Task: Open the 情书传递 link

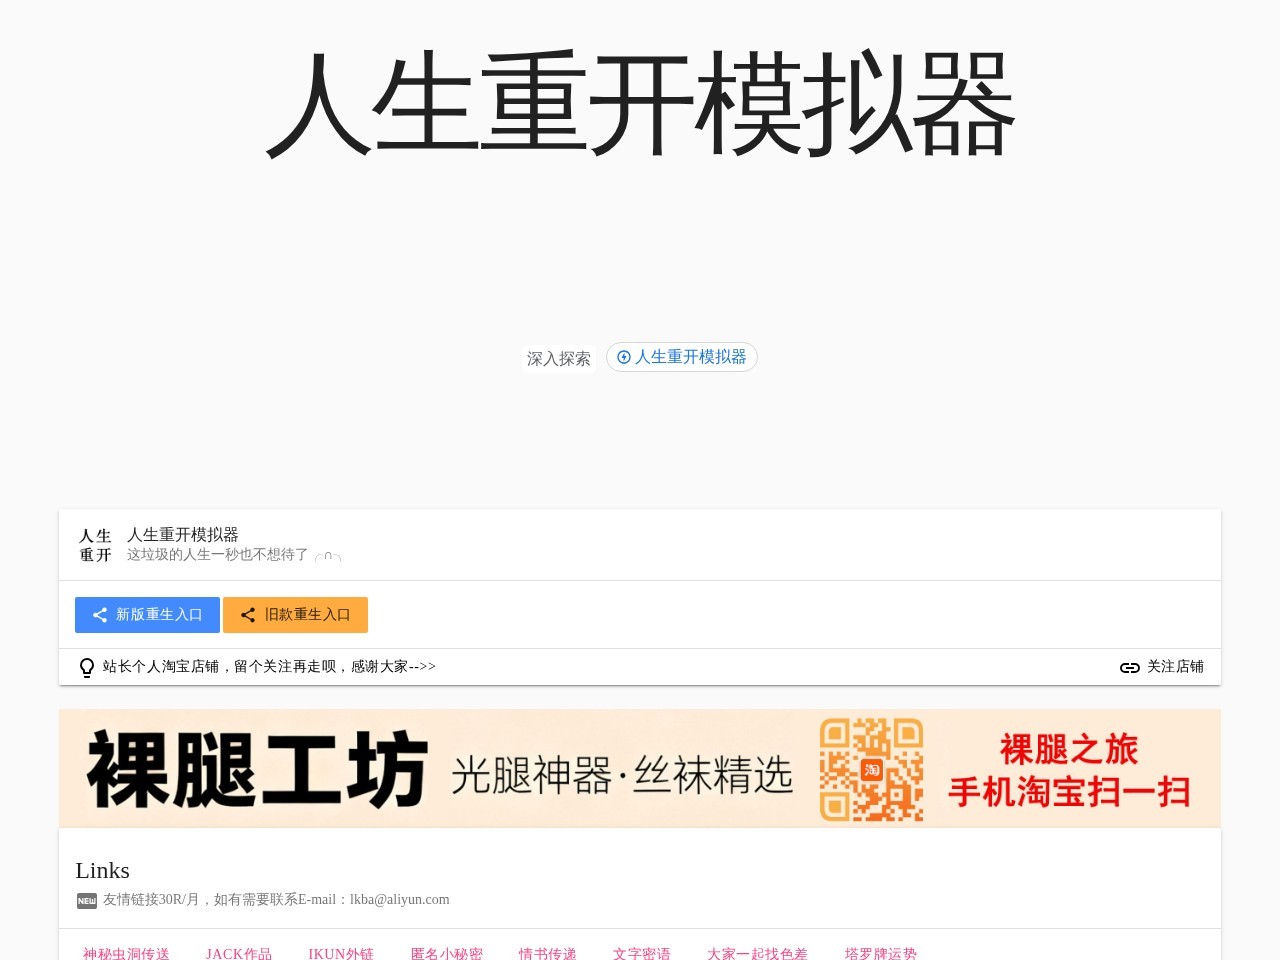Action: point(546,954)
